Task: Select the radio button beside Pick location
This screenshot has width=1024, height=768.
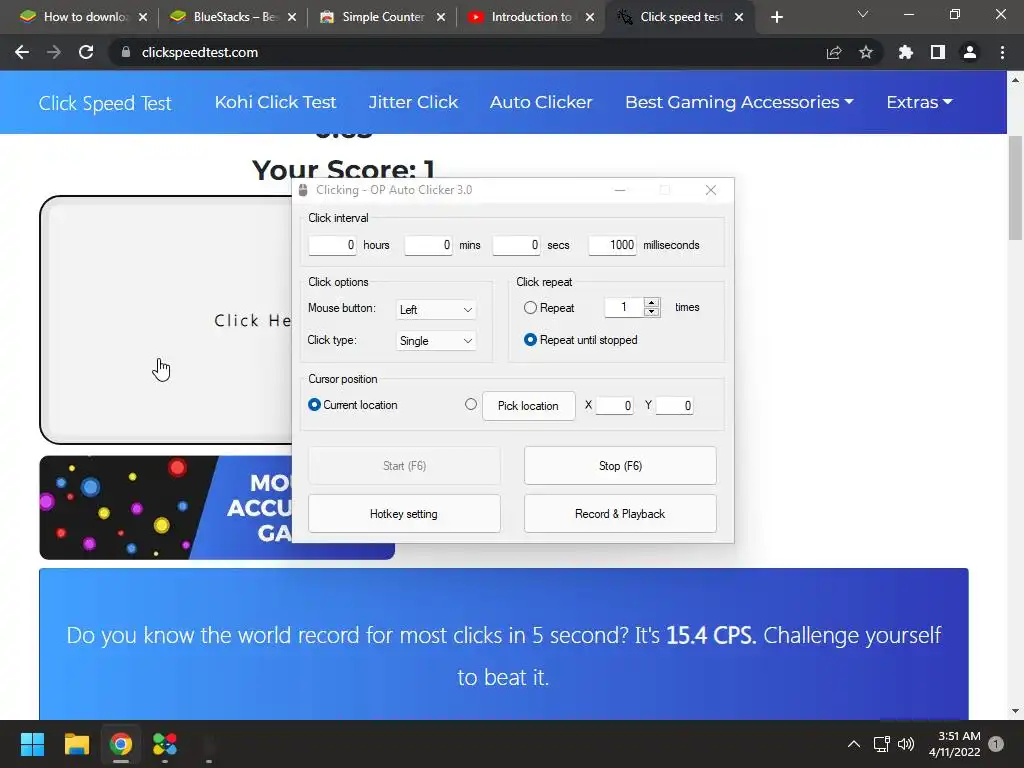Action: (x=471, y=404)
